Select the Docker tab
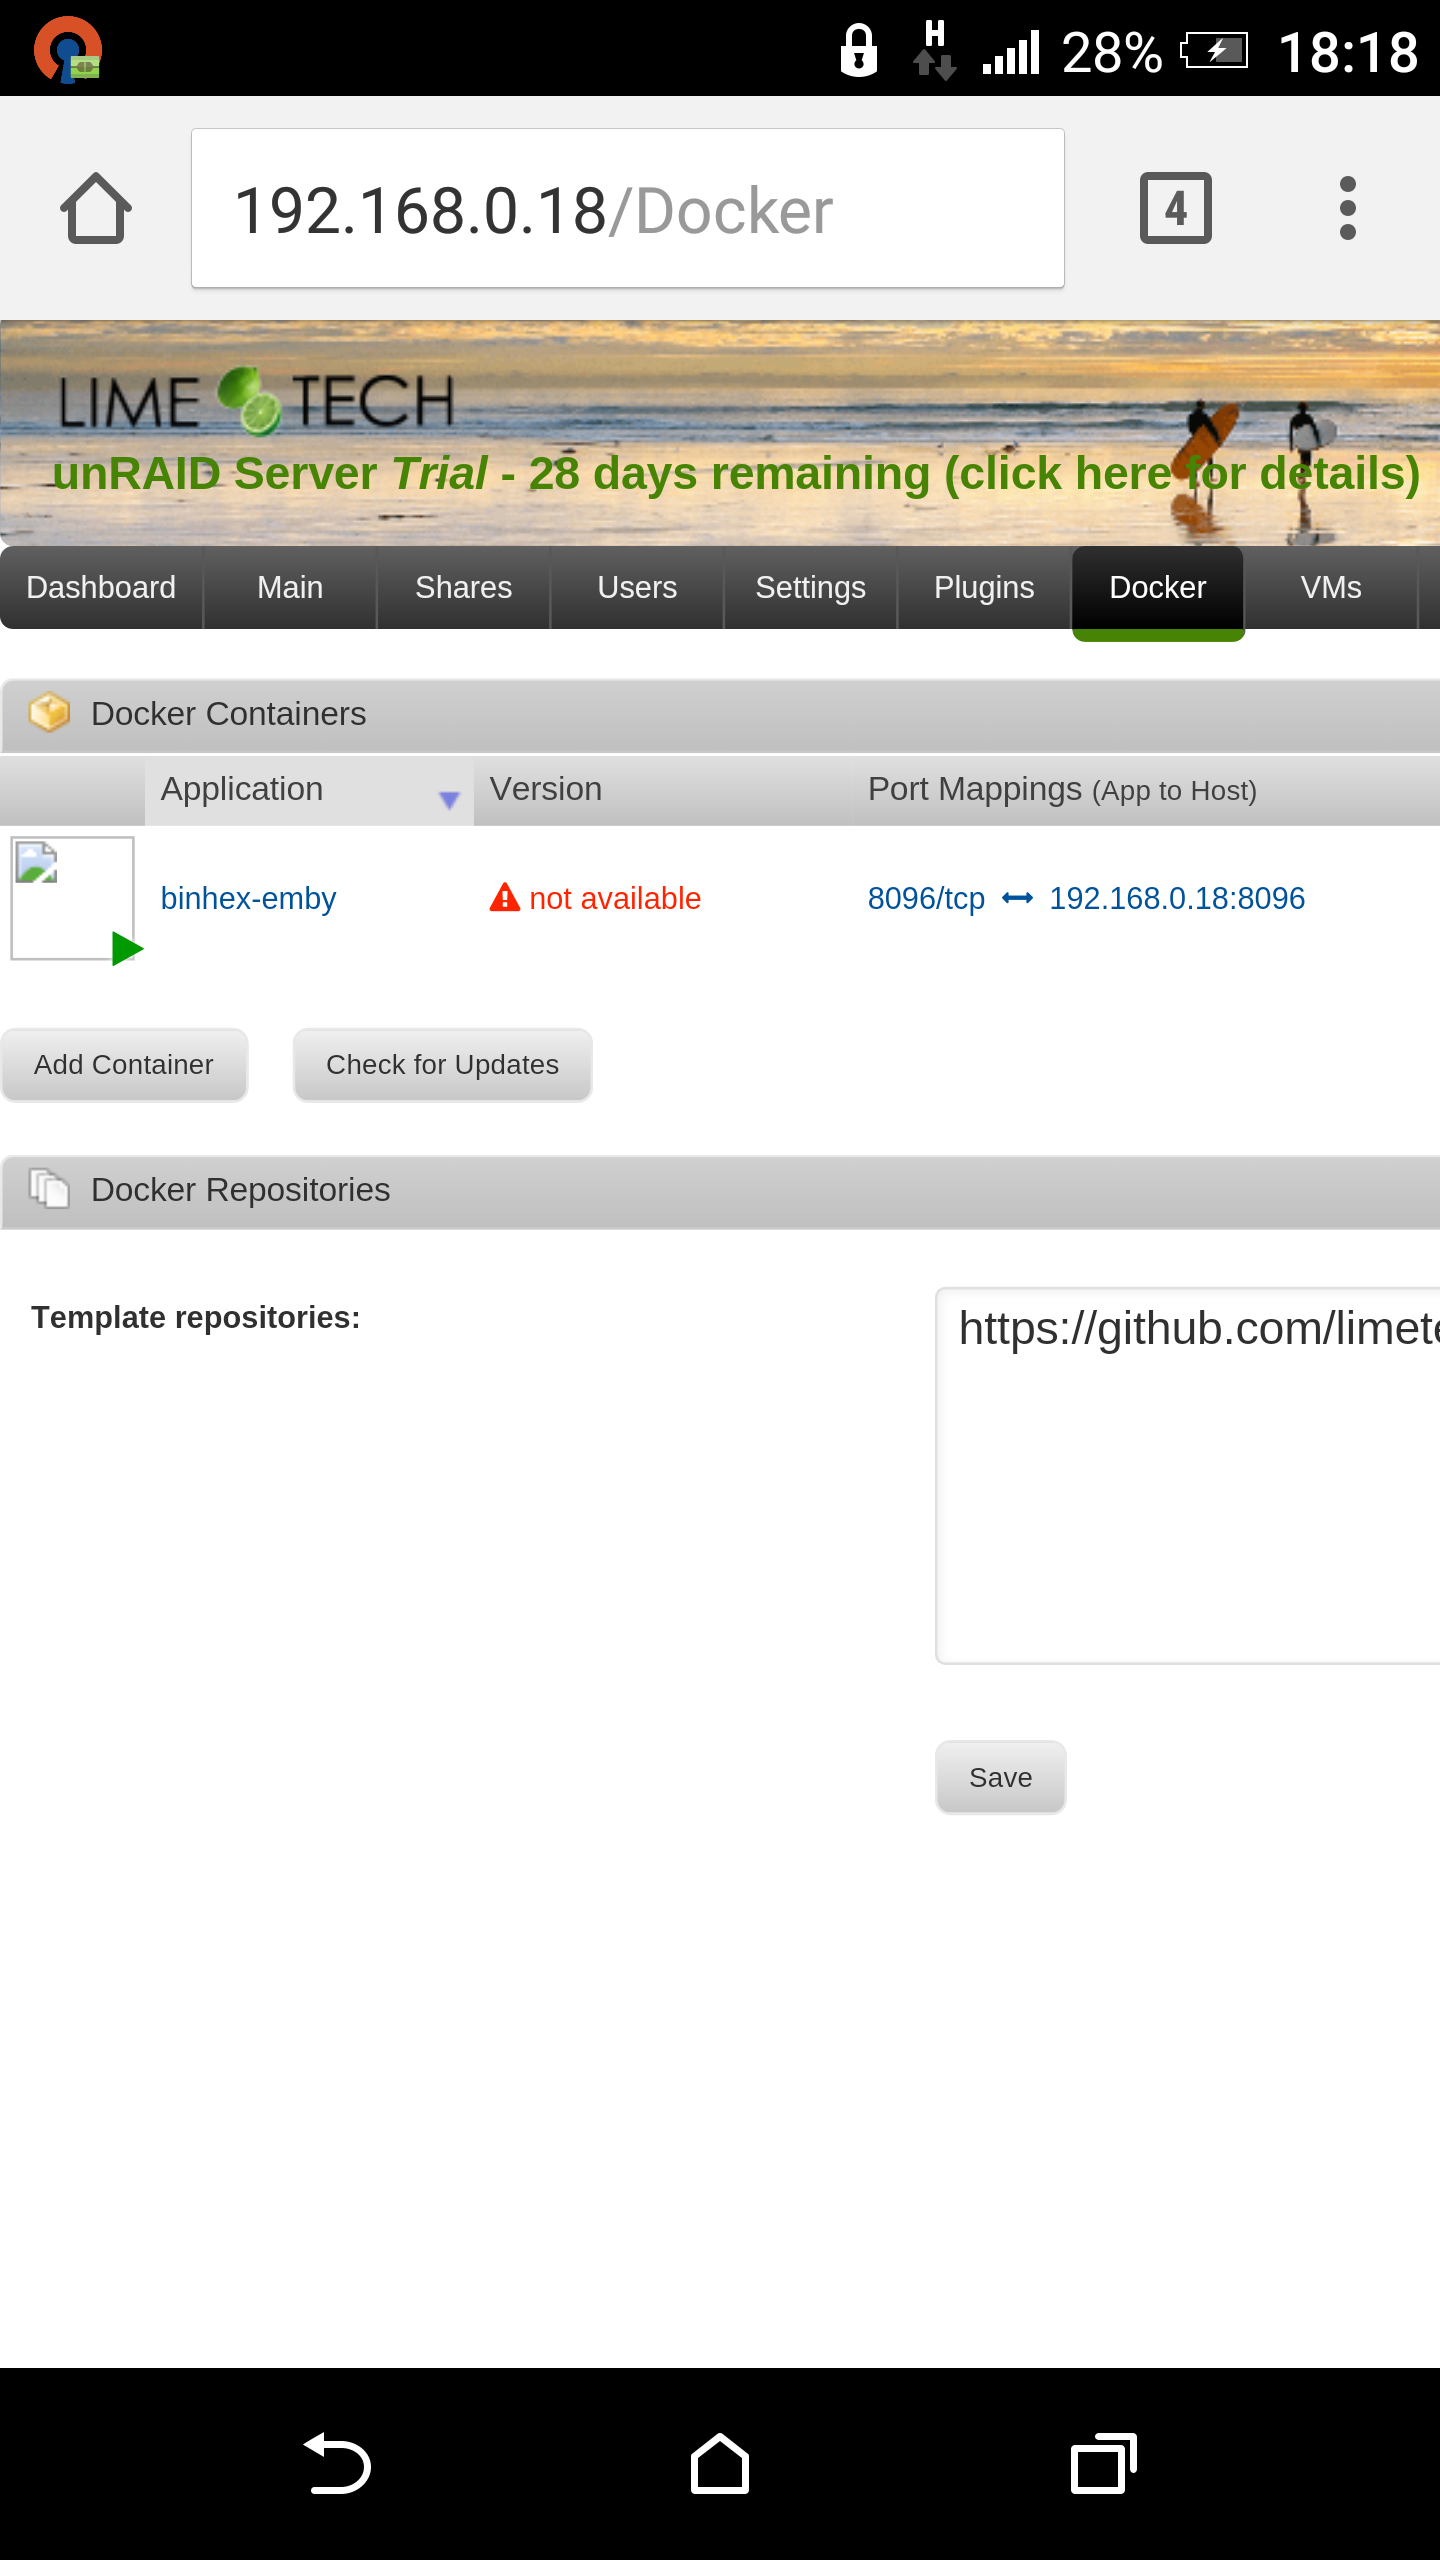1440x2560 pixels. point(1158,589)
